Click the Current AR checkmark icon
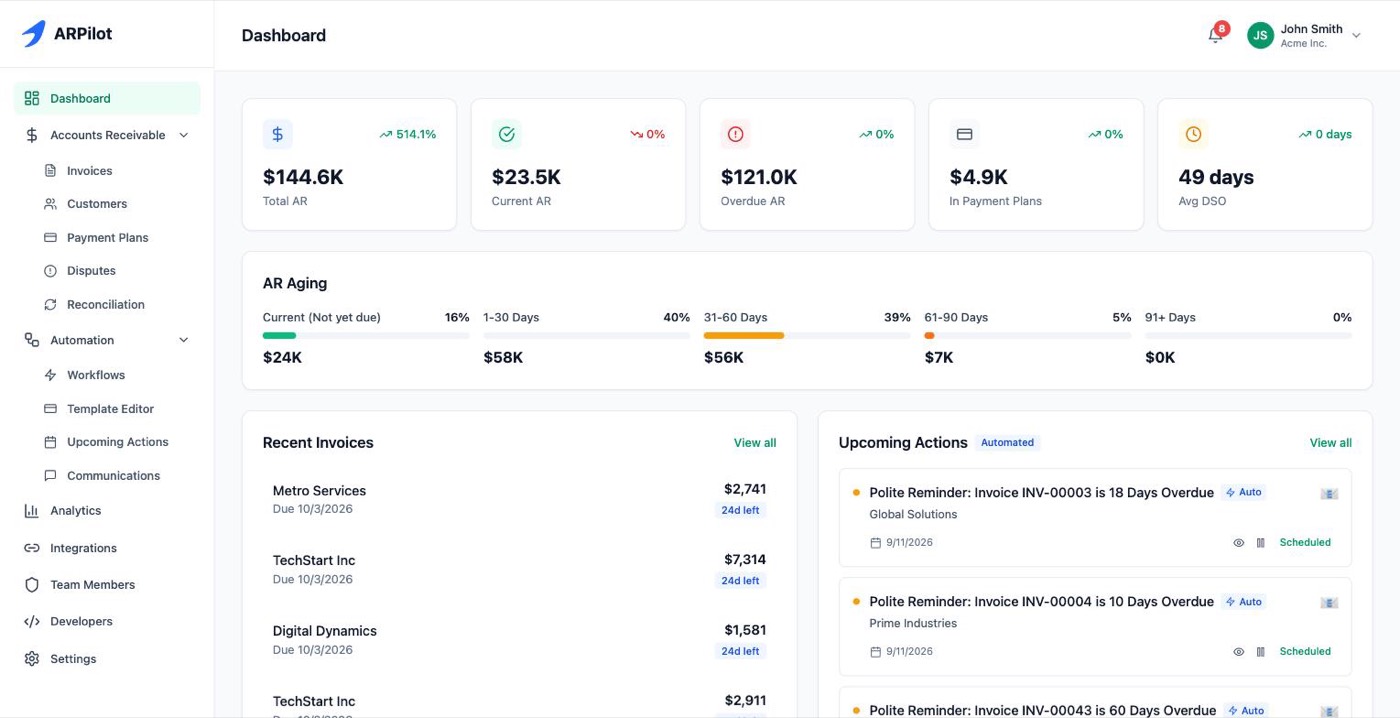1400x718 pixels. click(507, 134)
